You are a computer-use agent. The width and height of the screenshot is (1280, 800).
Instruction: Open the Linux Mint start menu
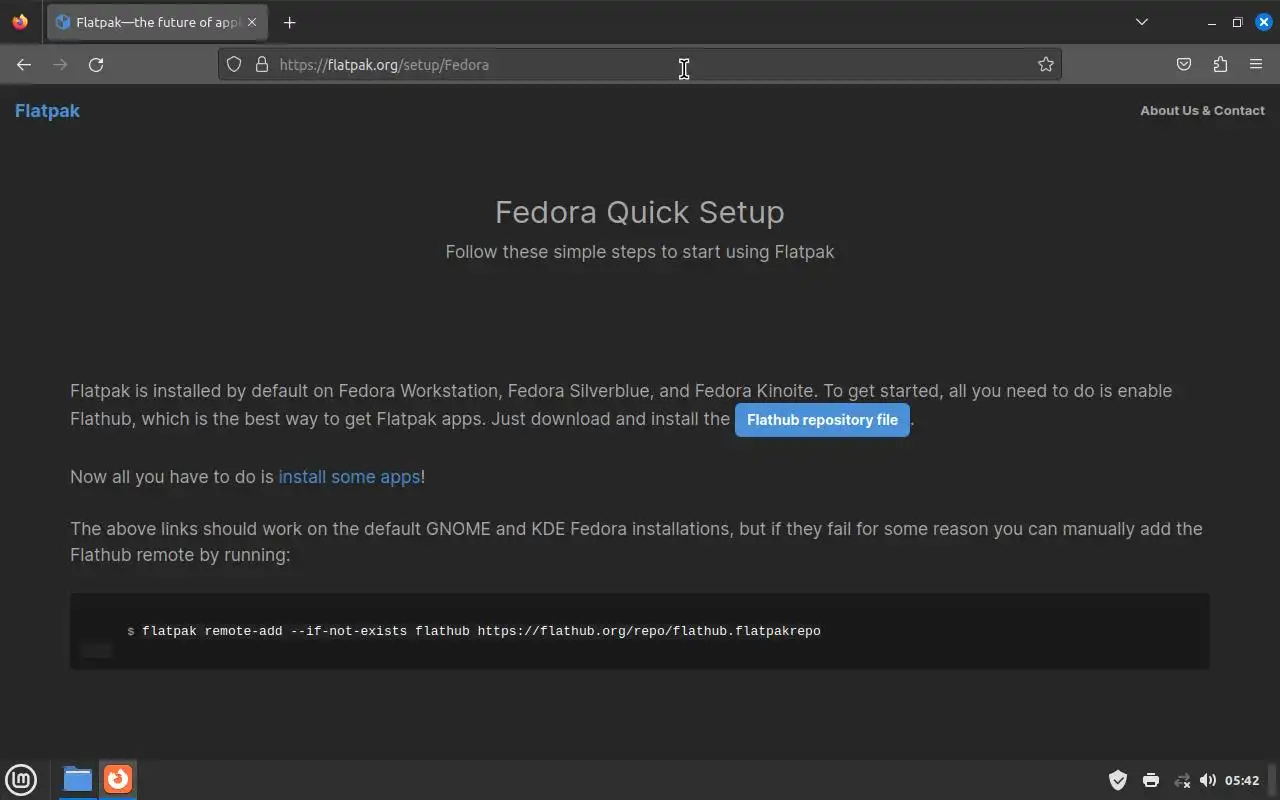(21, 779)
